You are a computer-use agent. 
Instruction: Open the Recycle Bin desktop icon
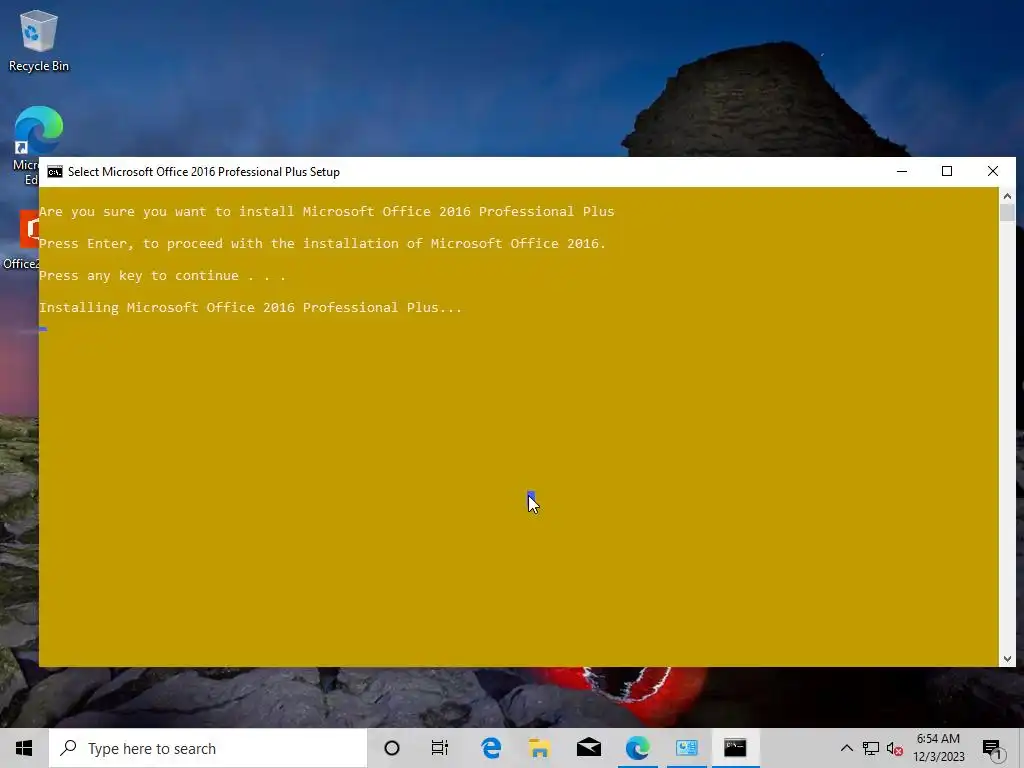(39, 40)
